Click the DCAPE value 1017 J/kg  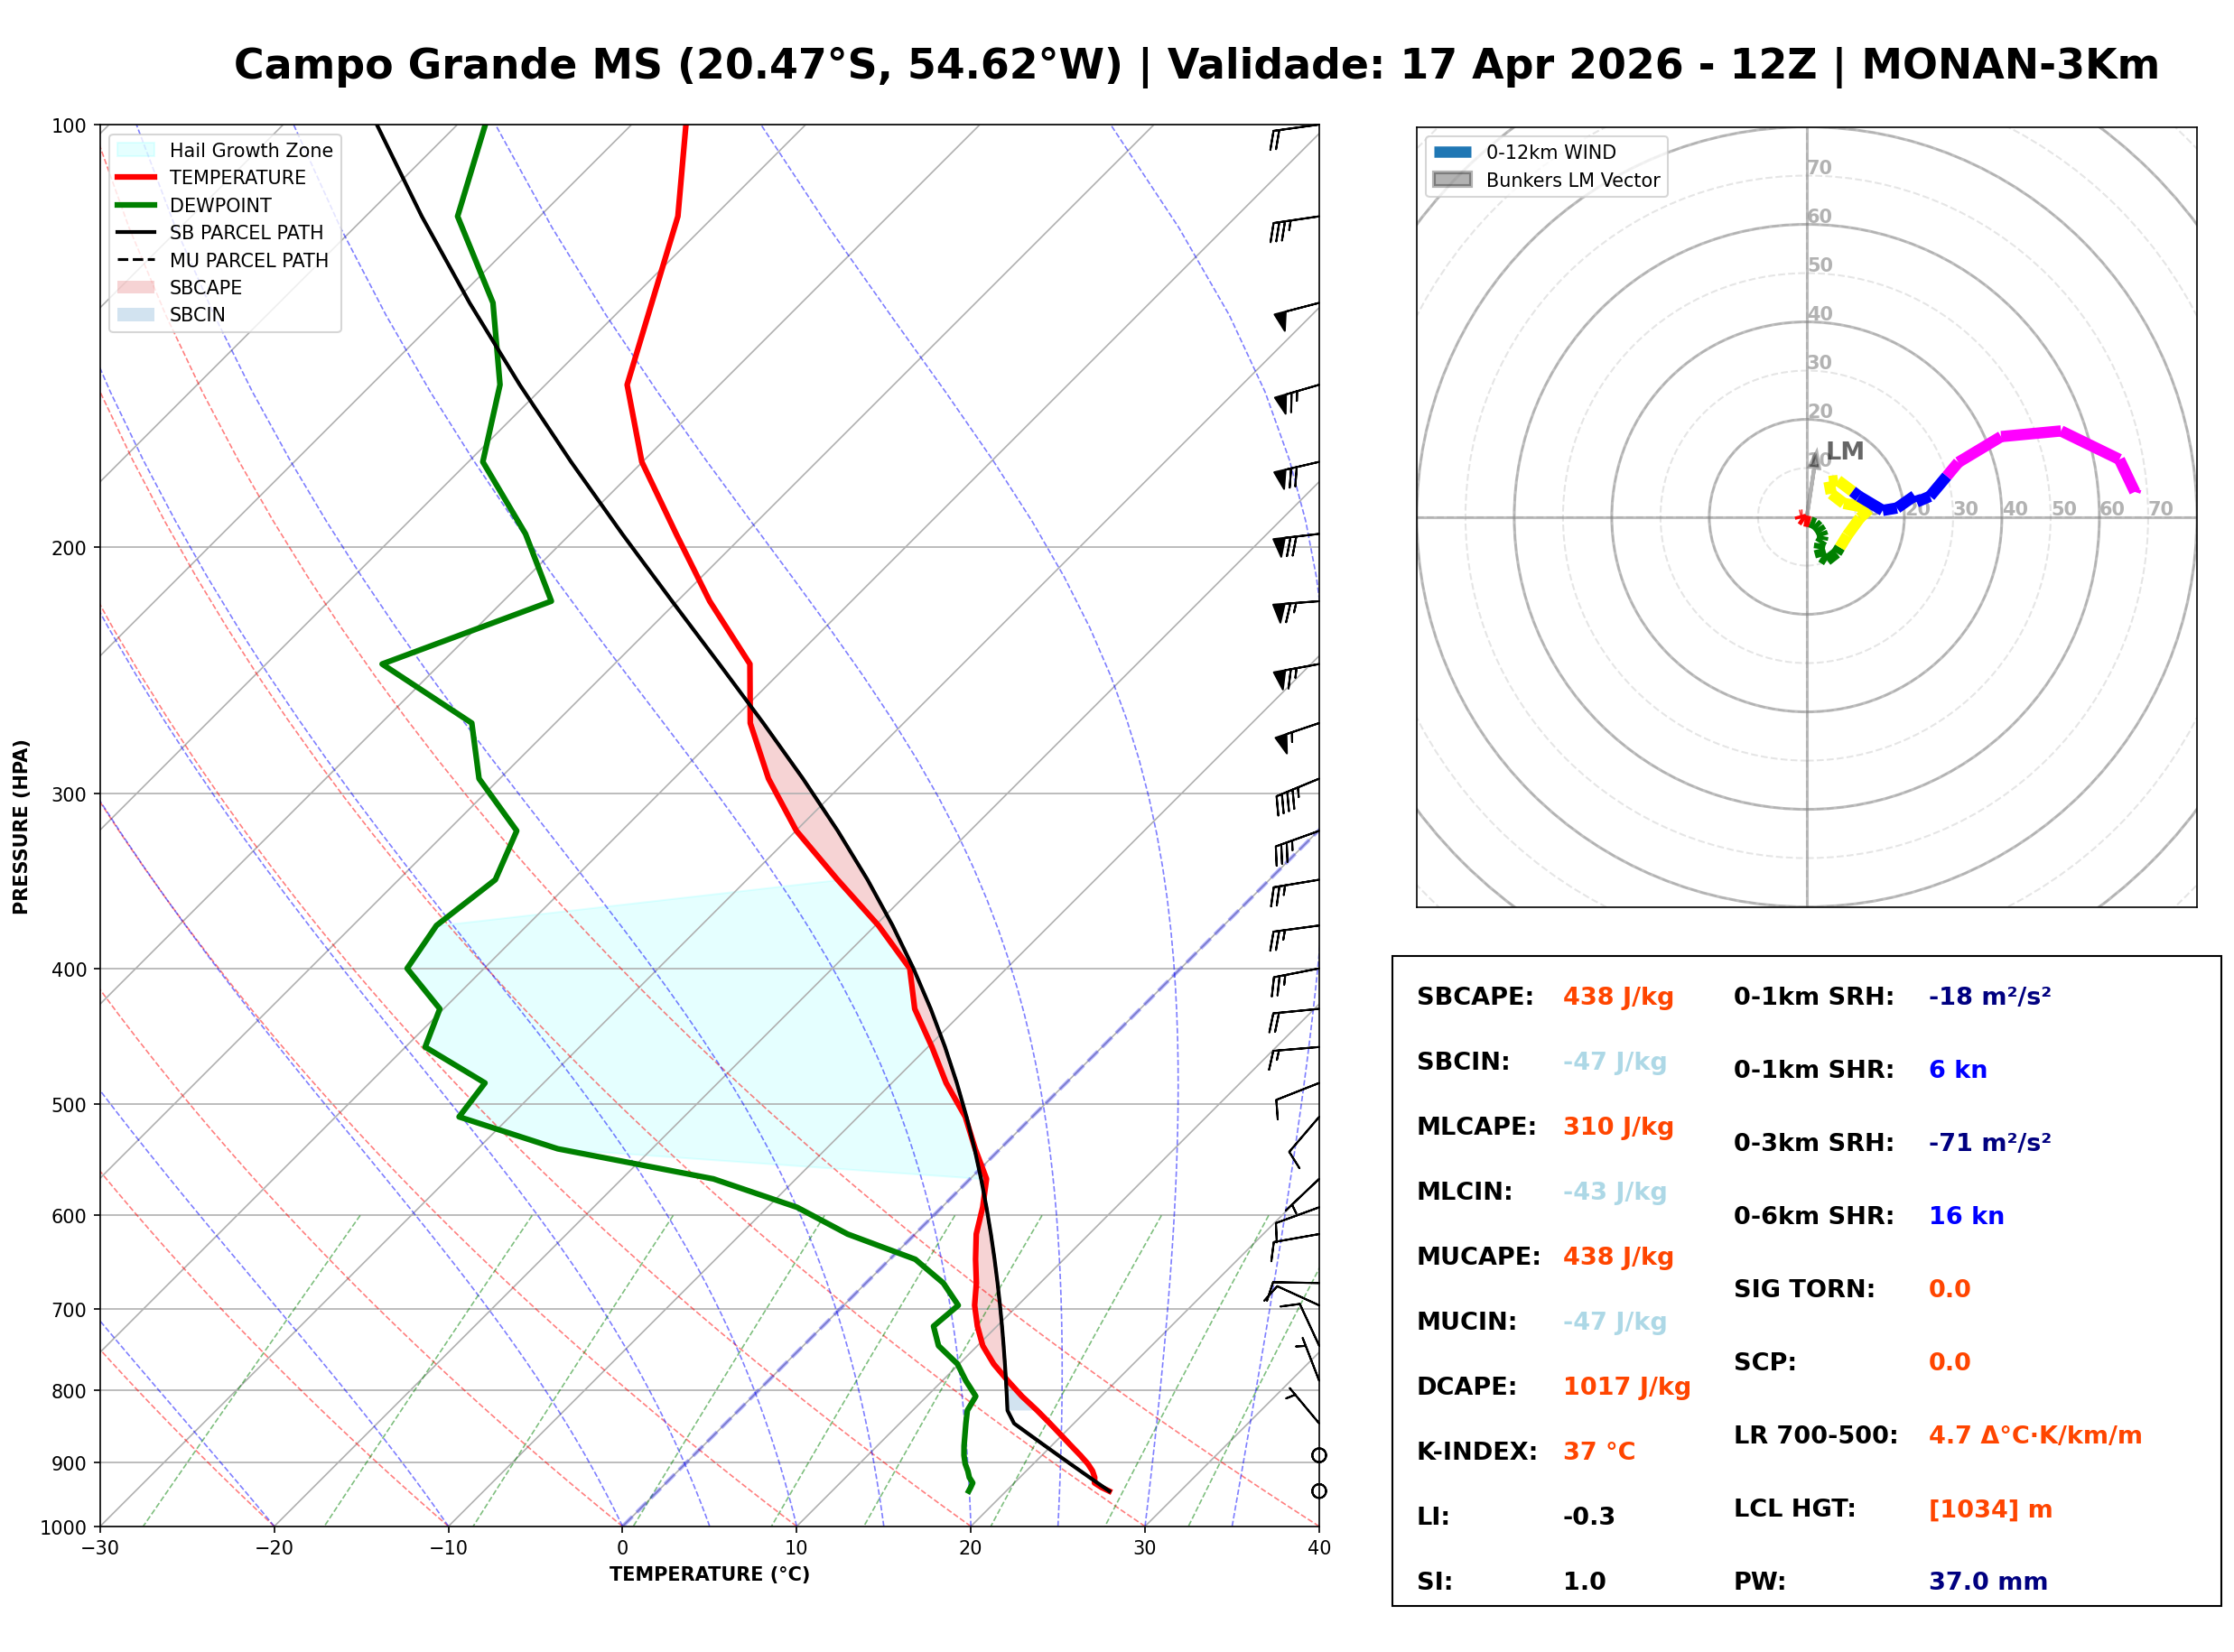[x=1627, y=1387]
